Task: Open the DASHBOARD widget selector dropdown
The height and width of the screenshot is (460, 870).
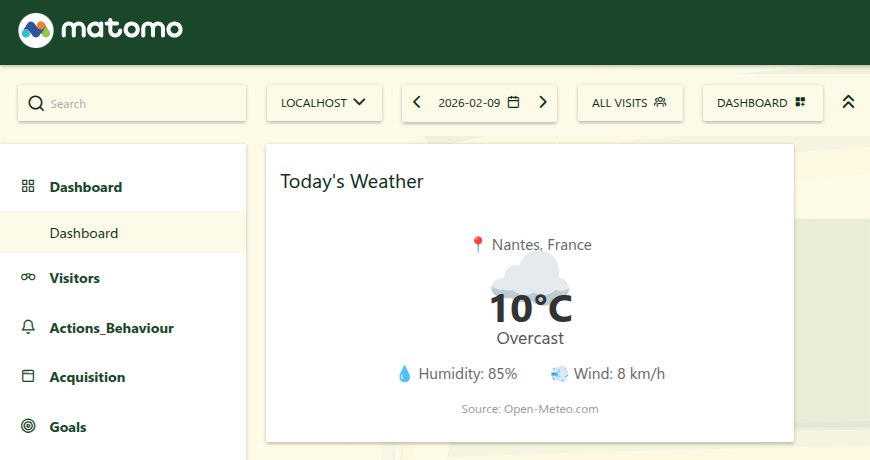Action: pyautogui.click(x=762, y=103)
